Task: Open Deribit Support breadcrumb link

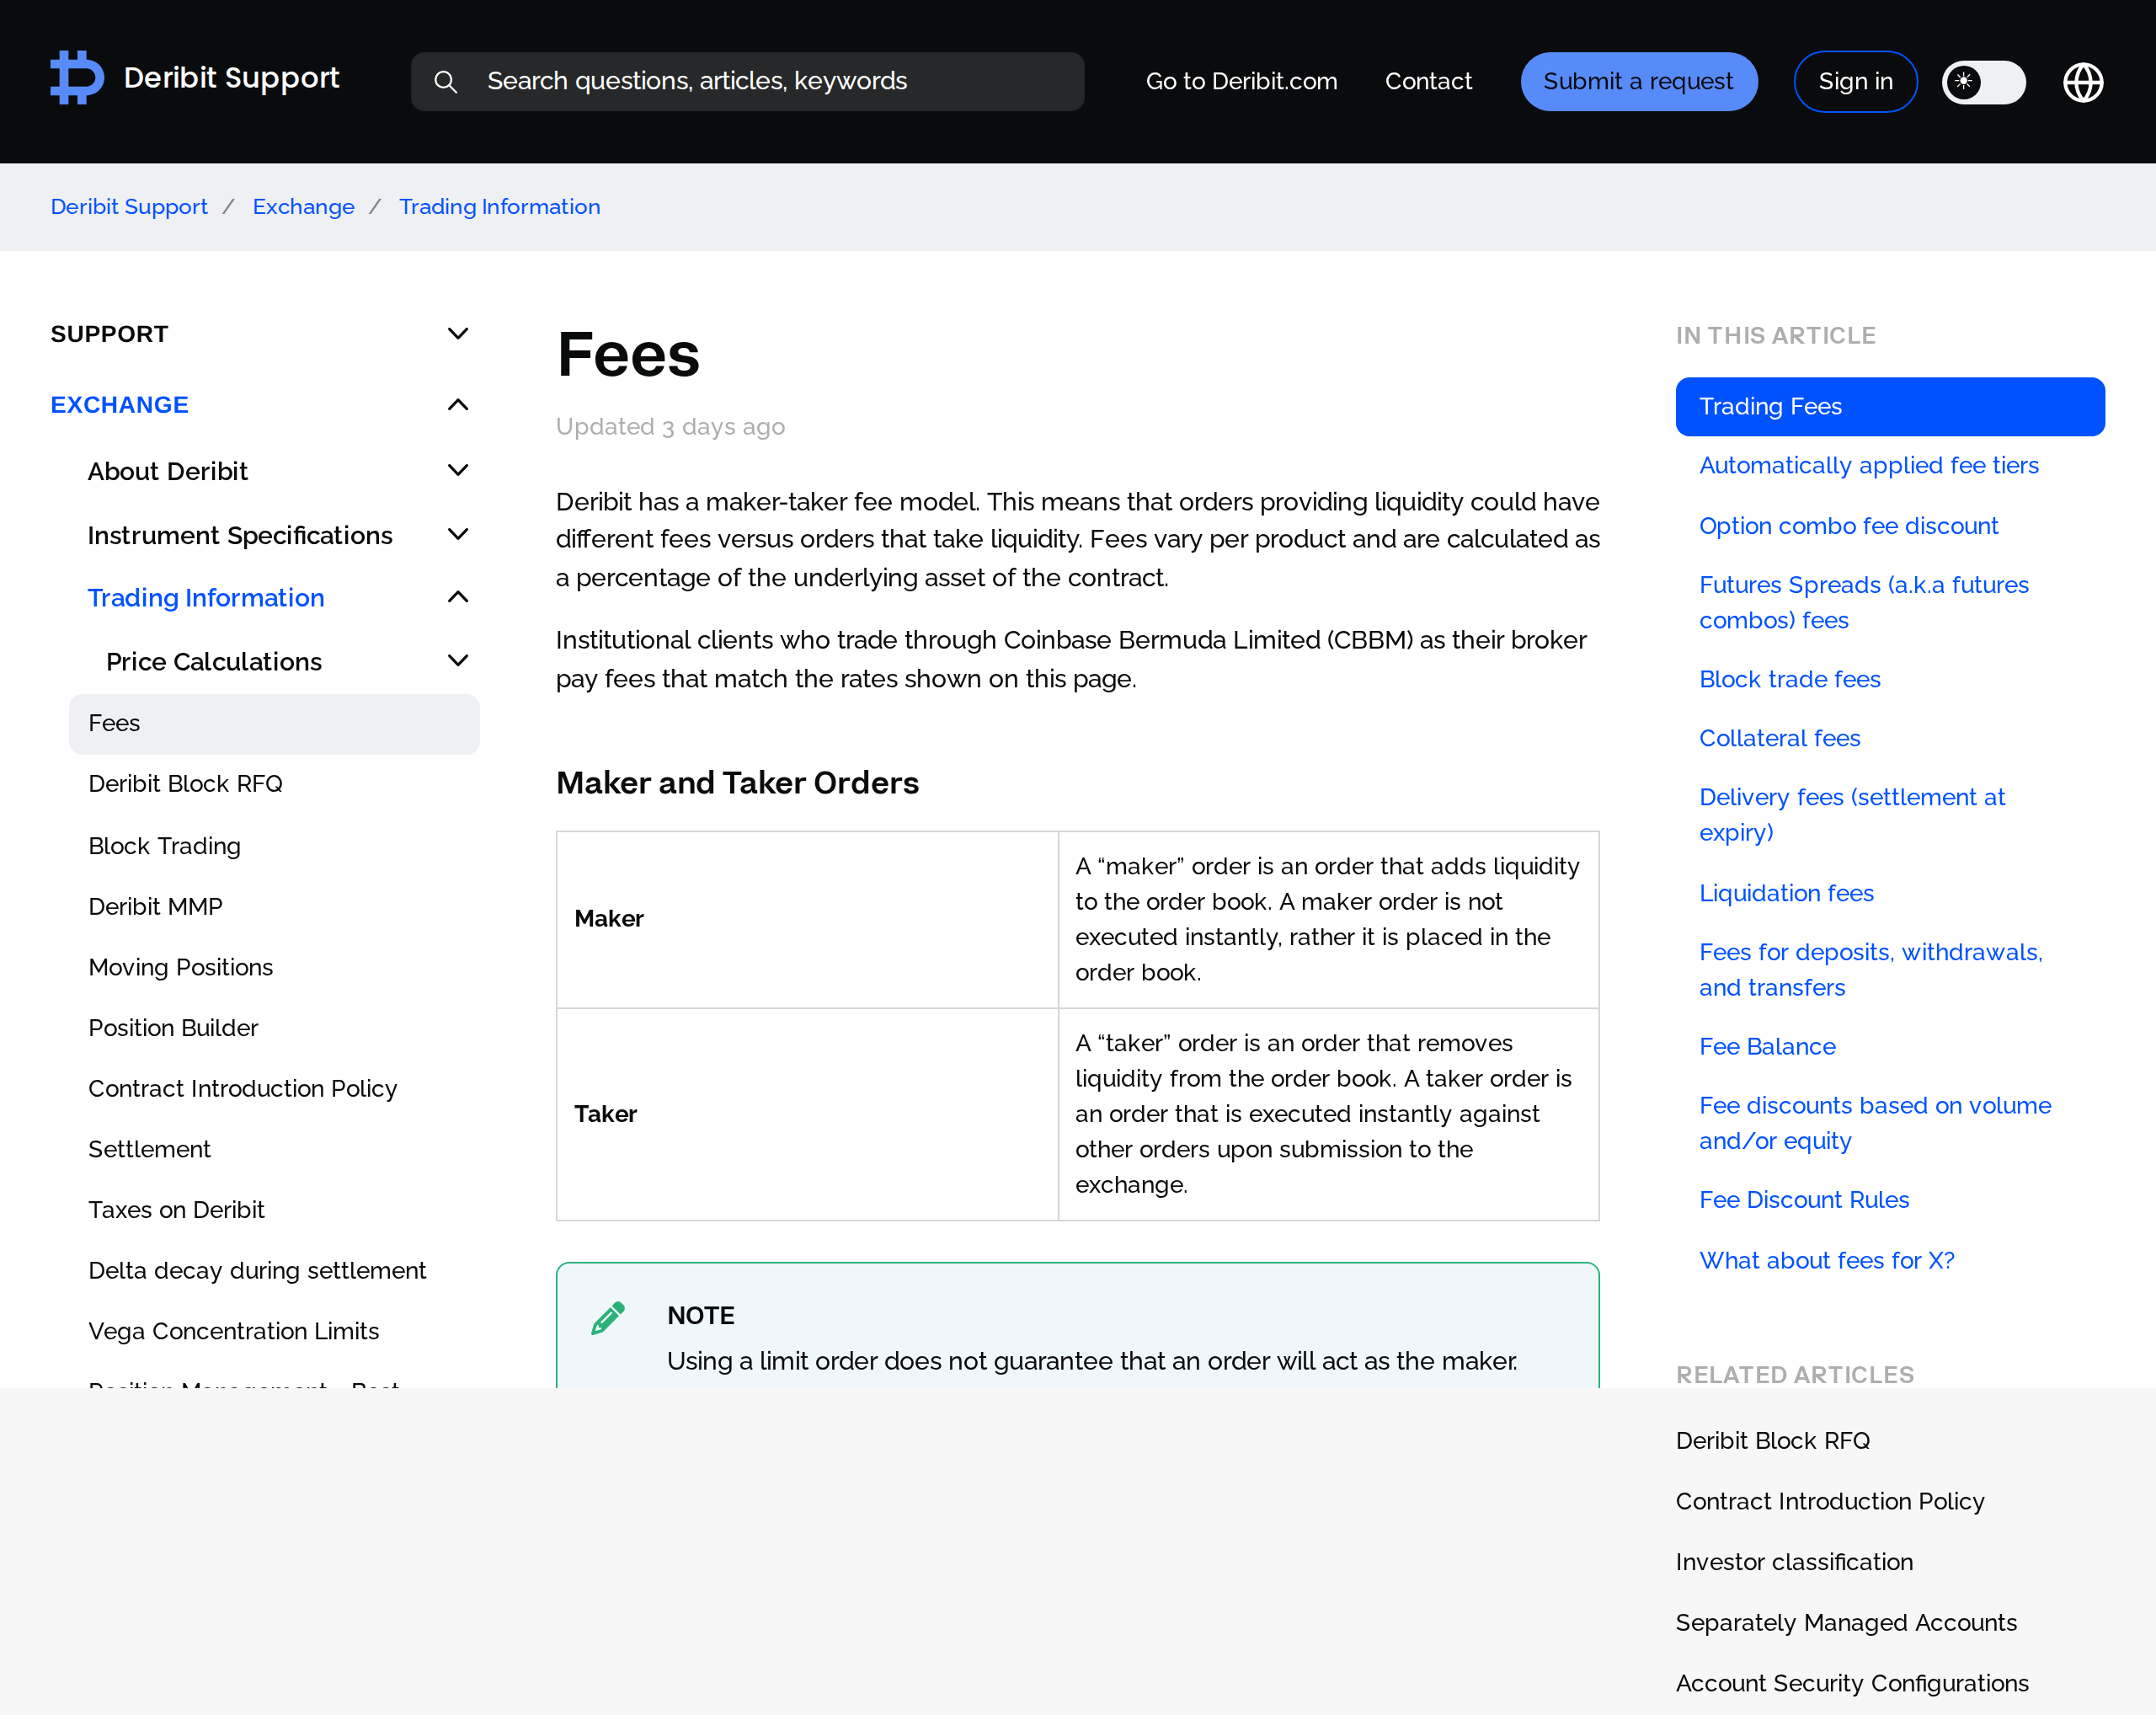Action: coord(129,207)
